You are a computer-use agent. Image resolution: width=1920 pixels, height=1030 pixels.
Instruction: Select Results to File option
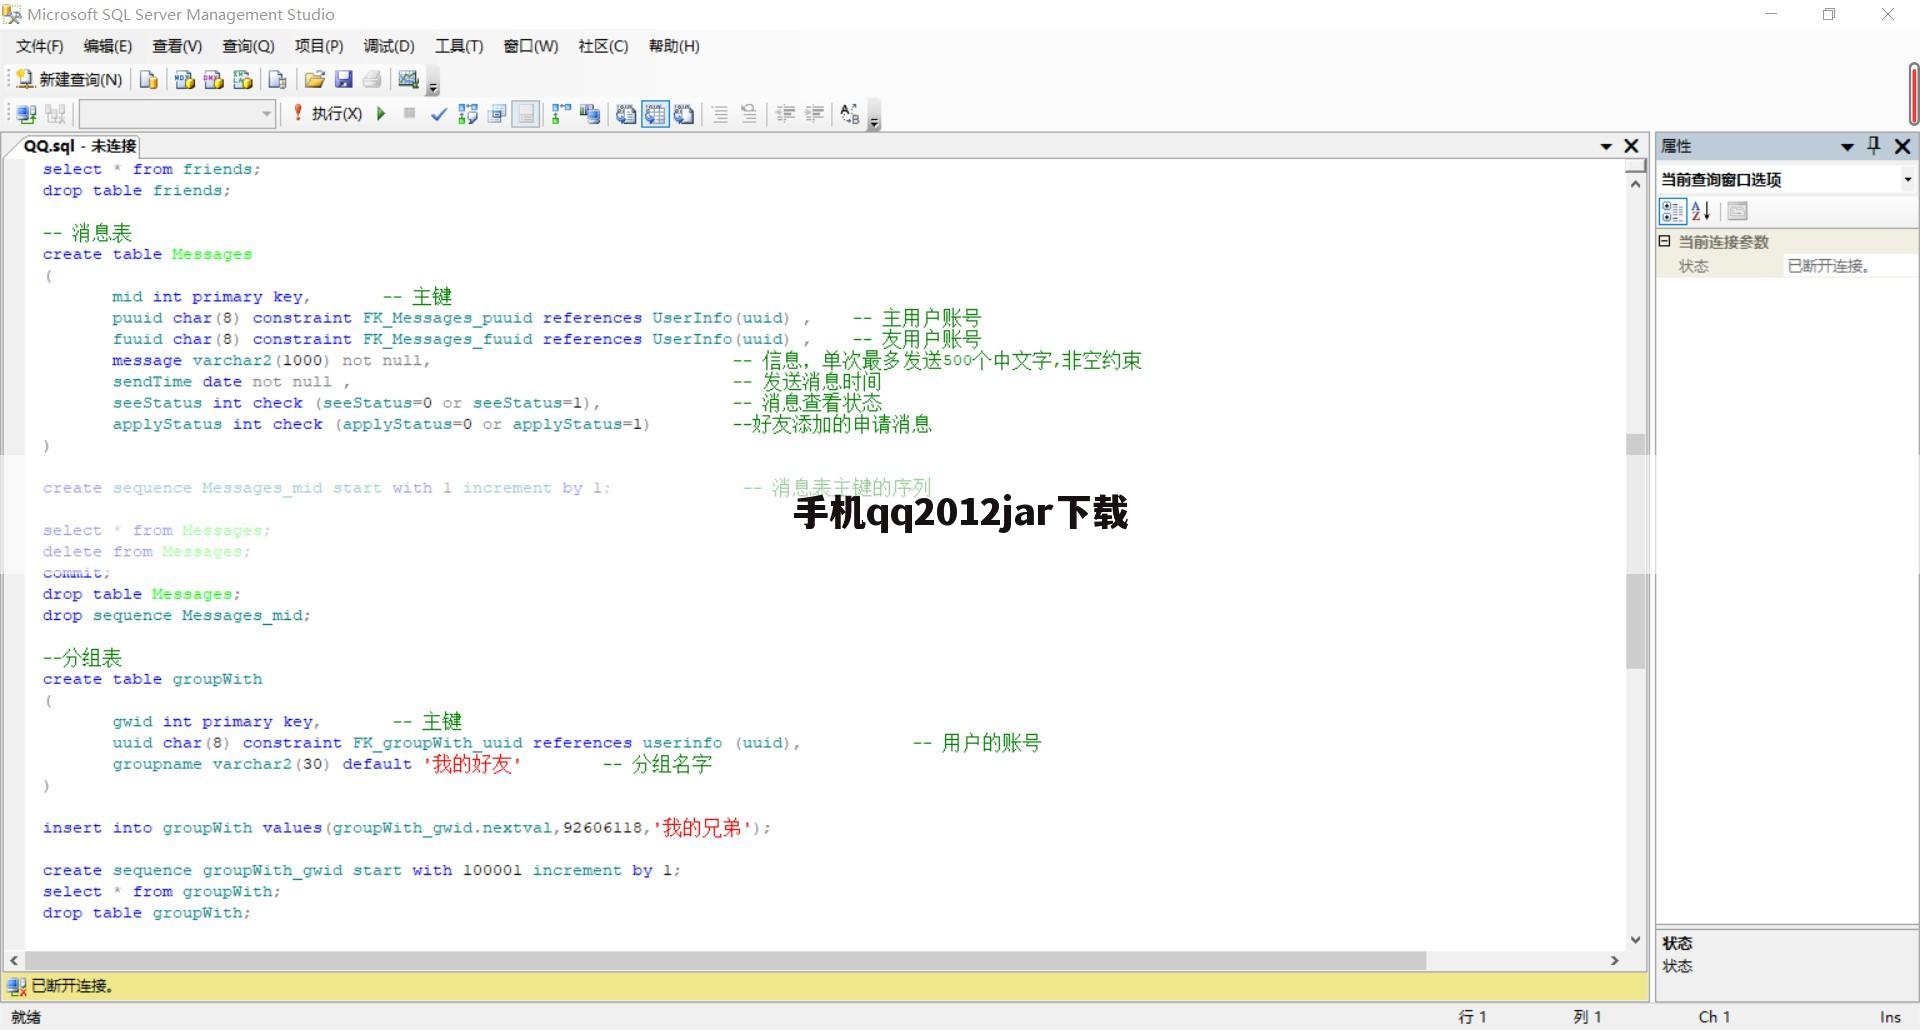click(x=684, y=114)
